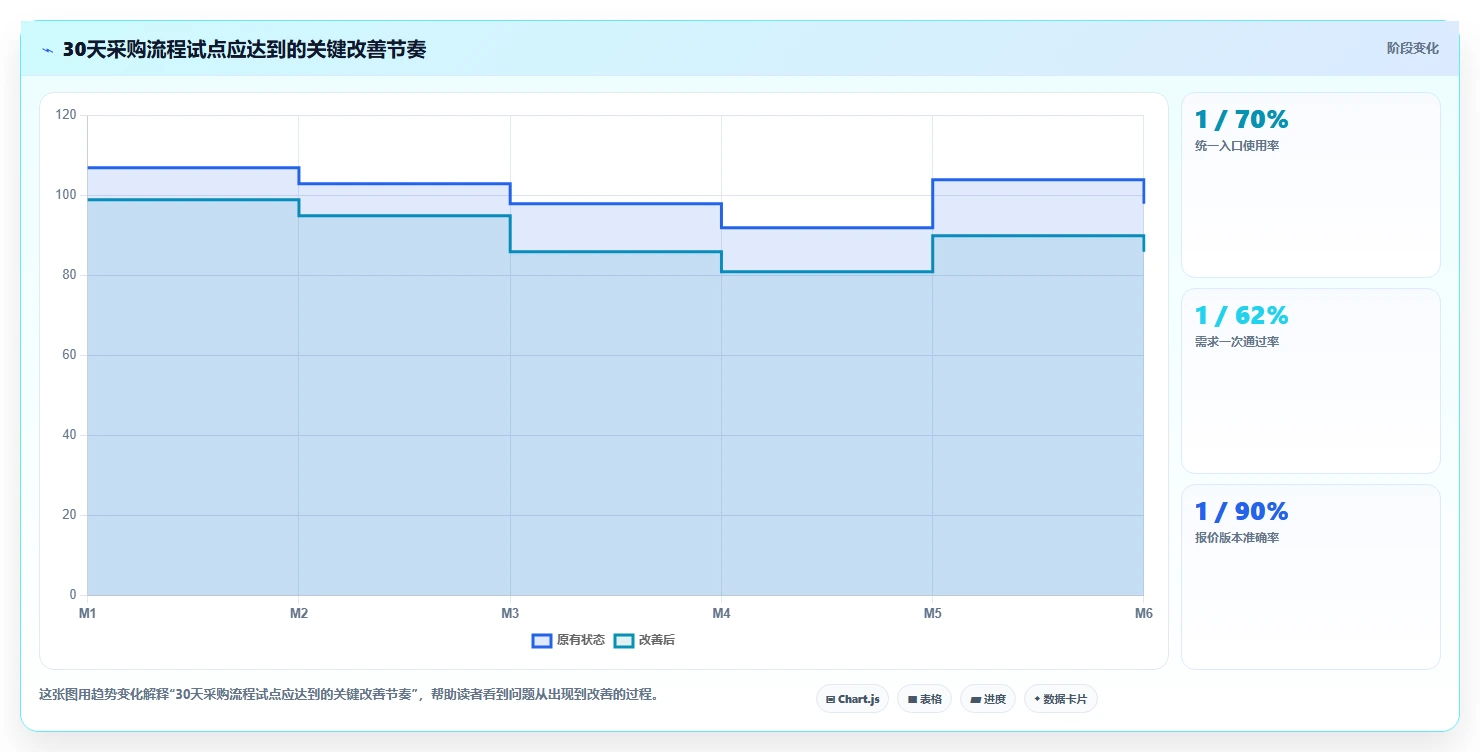
Task: Click the M5 x-axis label
Action: [932, 613]
